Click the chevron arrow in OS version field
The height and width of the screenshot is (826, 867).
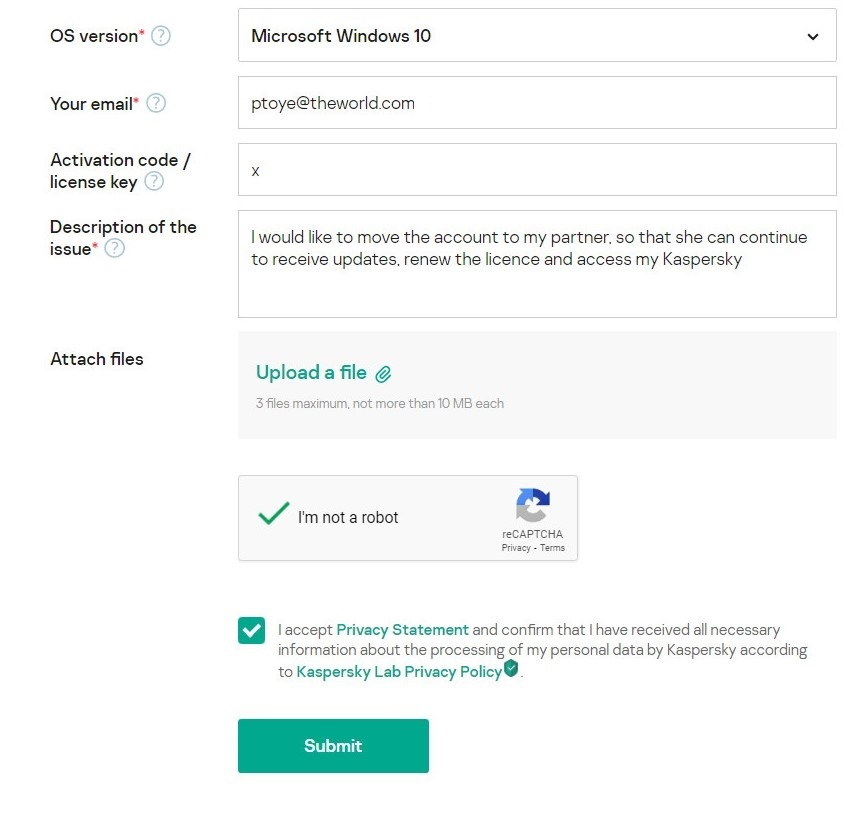pos(812,37)
